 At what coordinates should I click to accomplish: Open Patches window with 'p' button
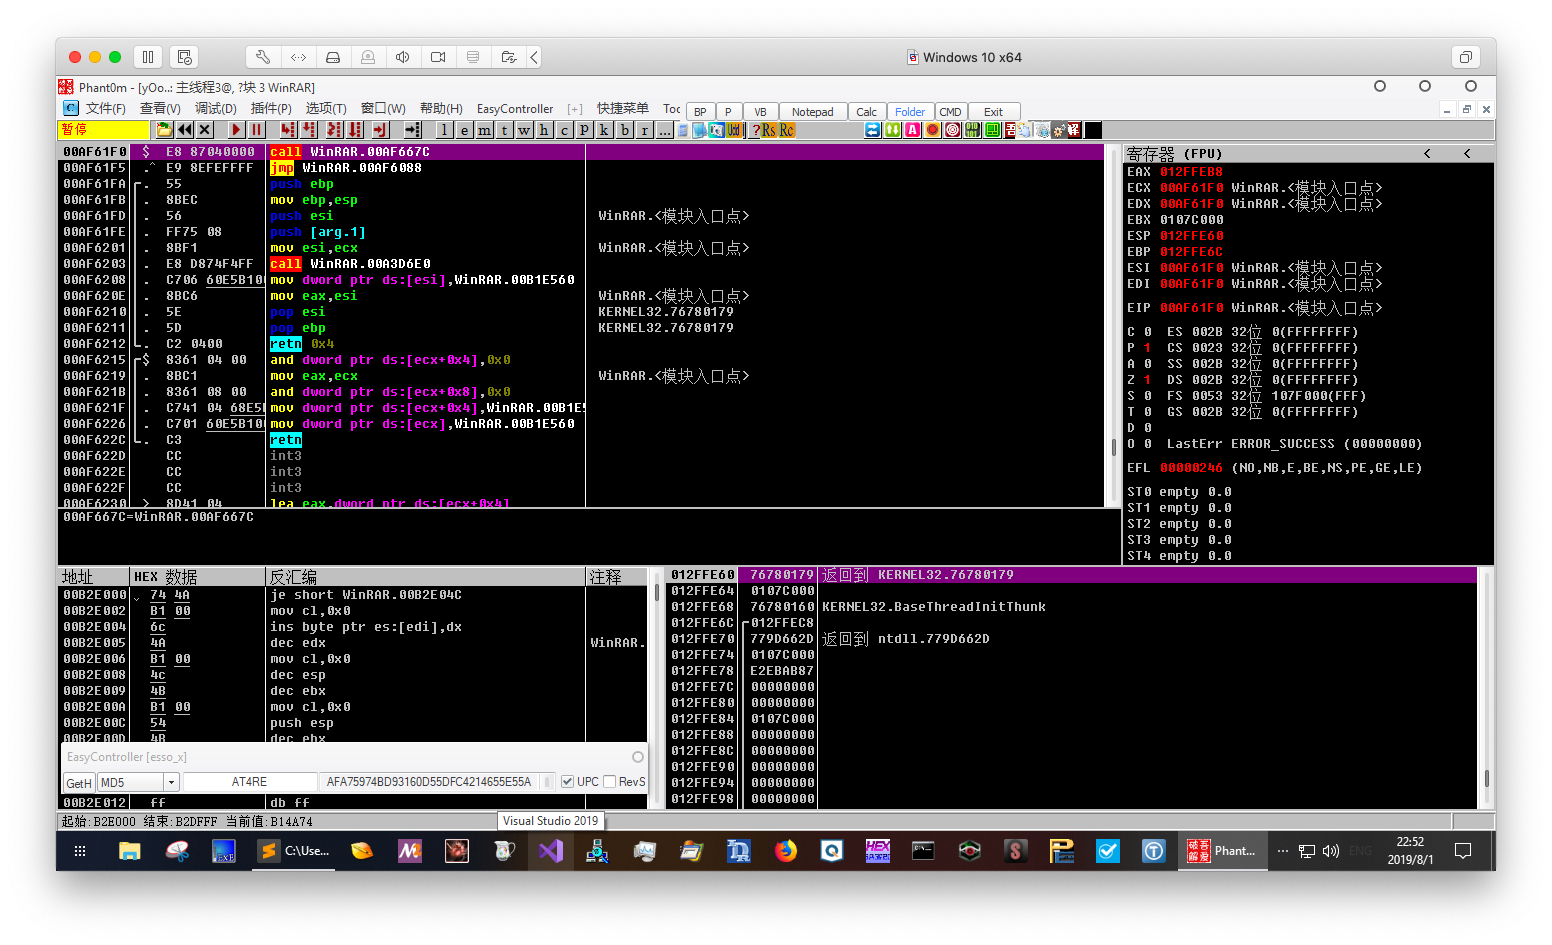pos(584,130)
